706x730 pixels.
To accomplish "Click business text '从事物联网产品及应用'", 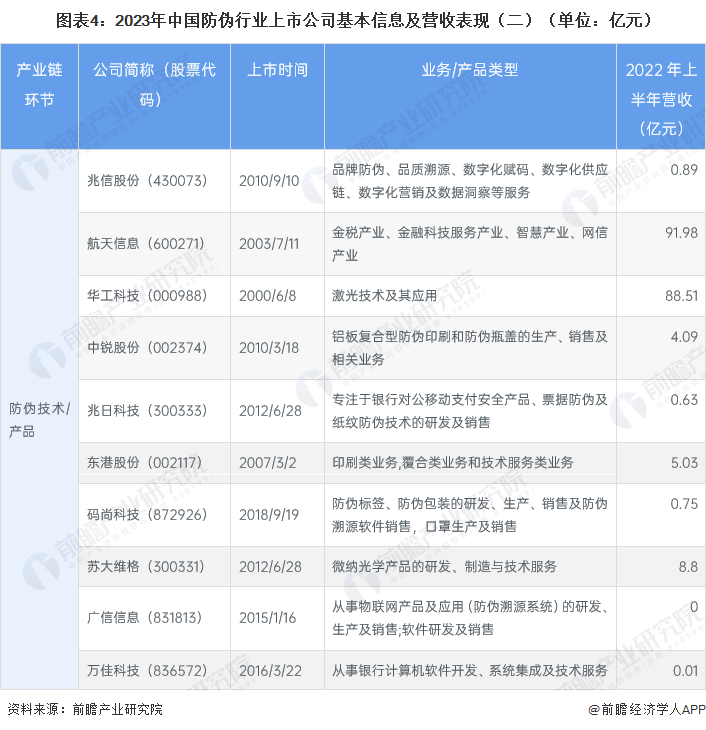I will tap(398, 607).
